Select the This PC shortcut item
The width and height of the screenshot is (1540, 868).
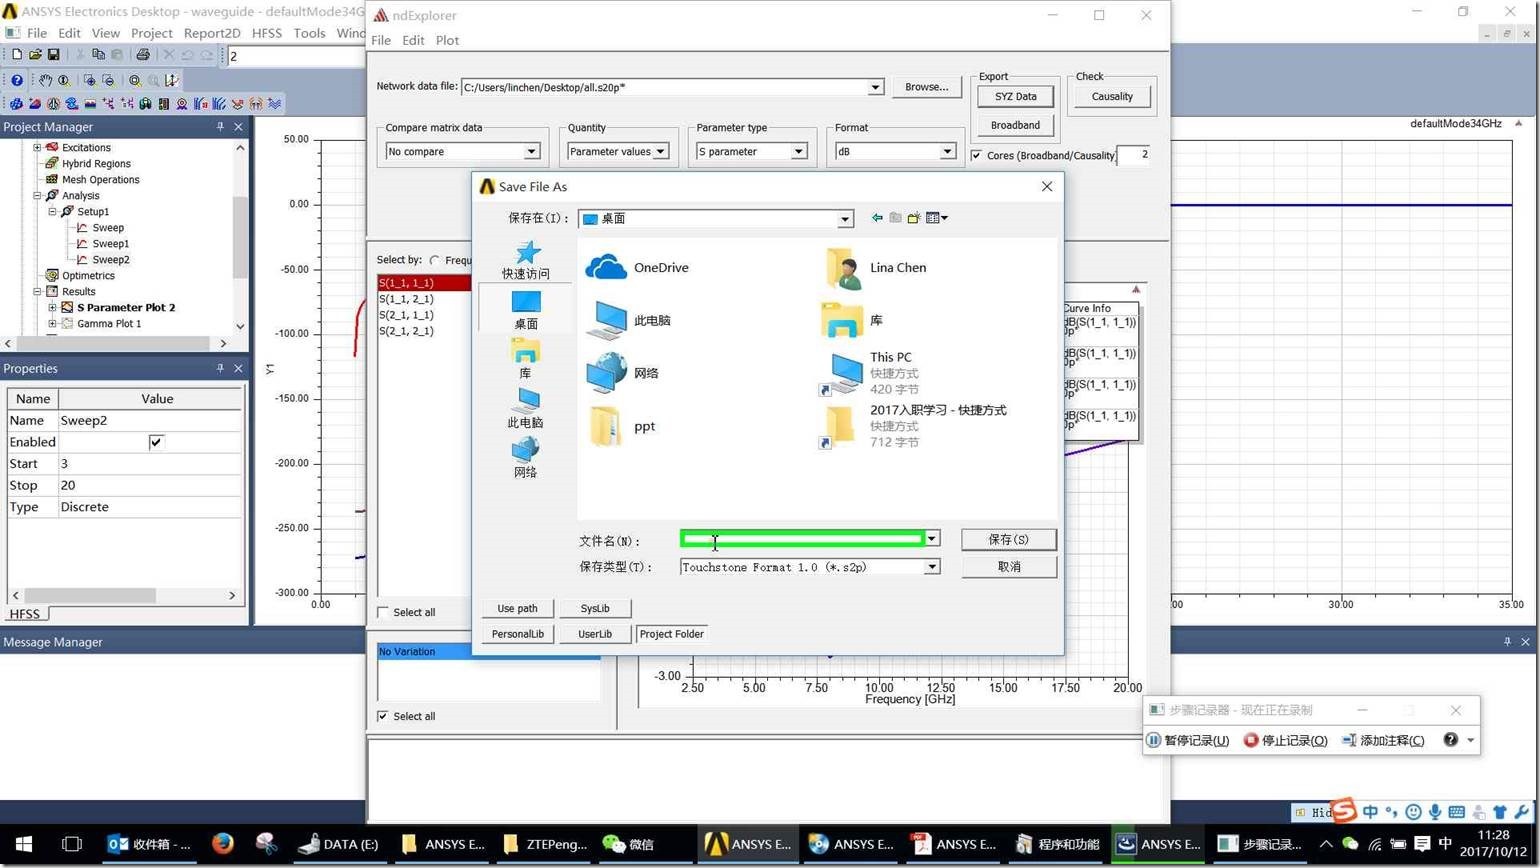(x=868, y=373)
